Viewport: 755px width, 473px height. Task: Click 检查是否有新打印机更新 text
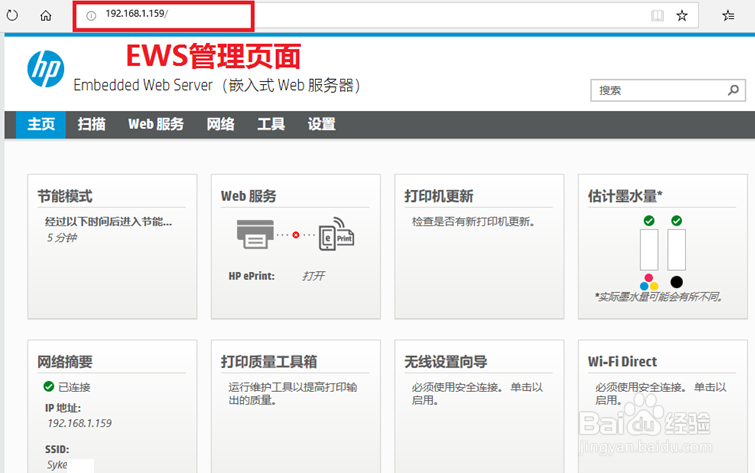(x=473, y=222)
